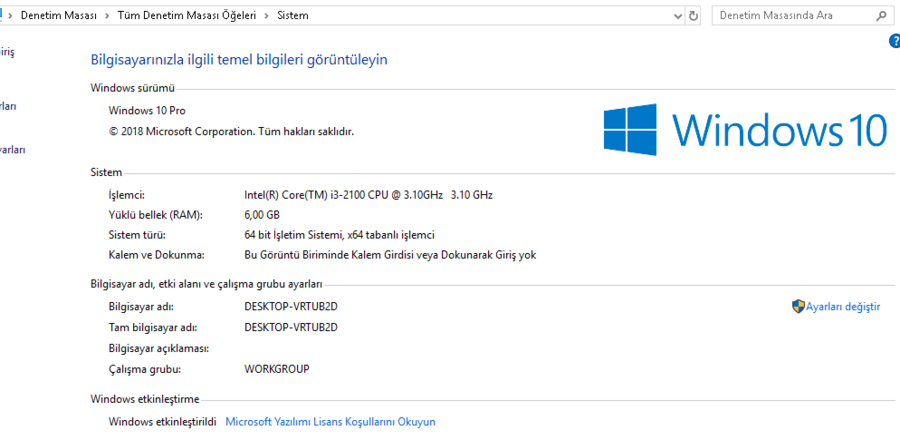The image size is (900, 440).
Task: Click the Yüklü bellek (RAM) label
Action: click(156, 215)
